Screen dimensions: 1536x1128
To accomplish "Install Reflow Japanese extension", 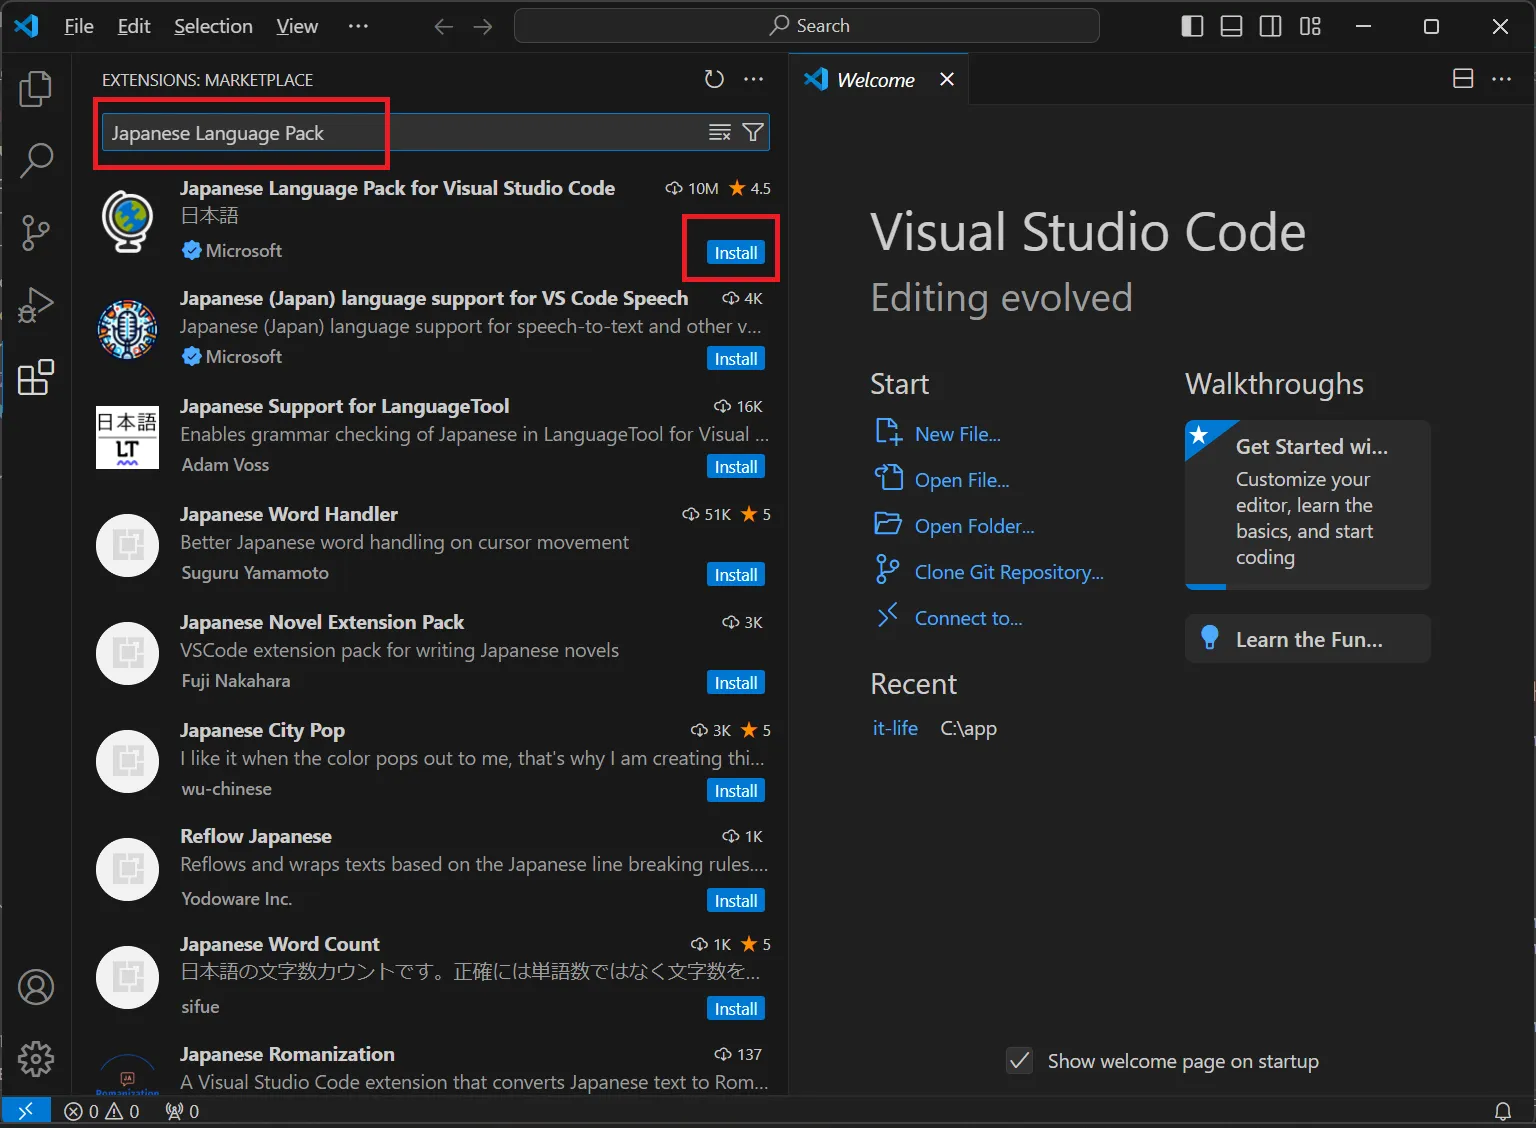I will point(736,901).
